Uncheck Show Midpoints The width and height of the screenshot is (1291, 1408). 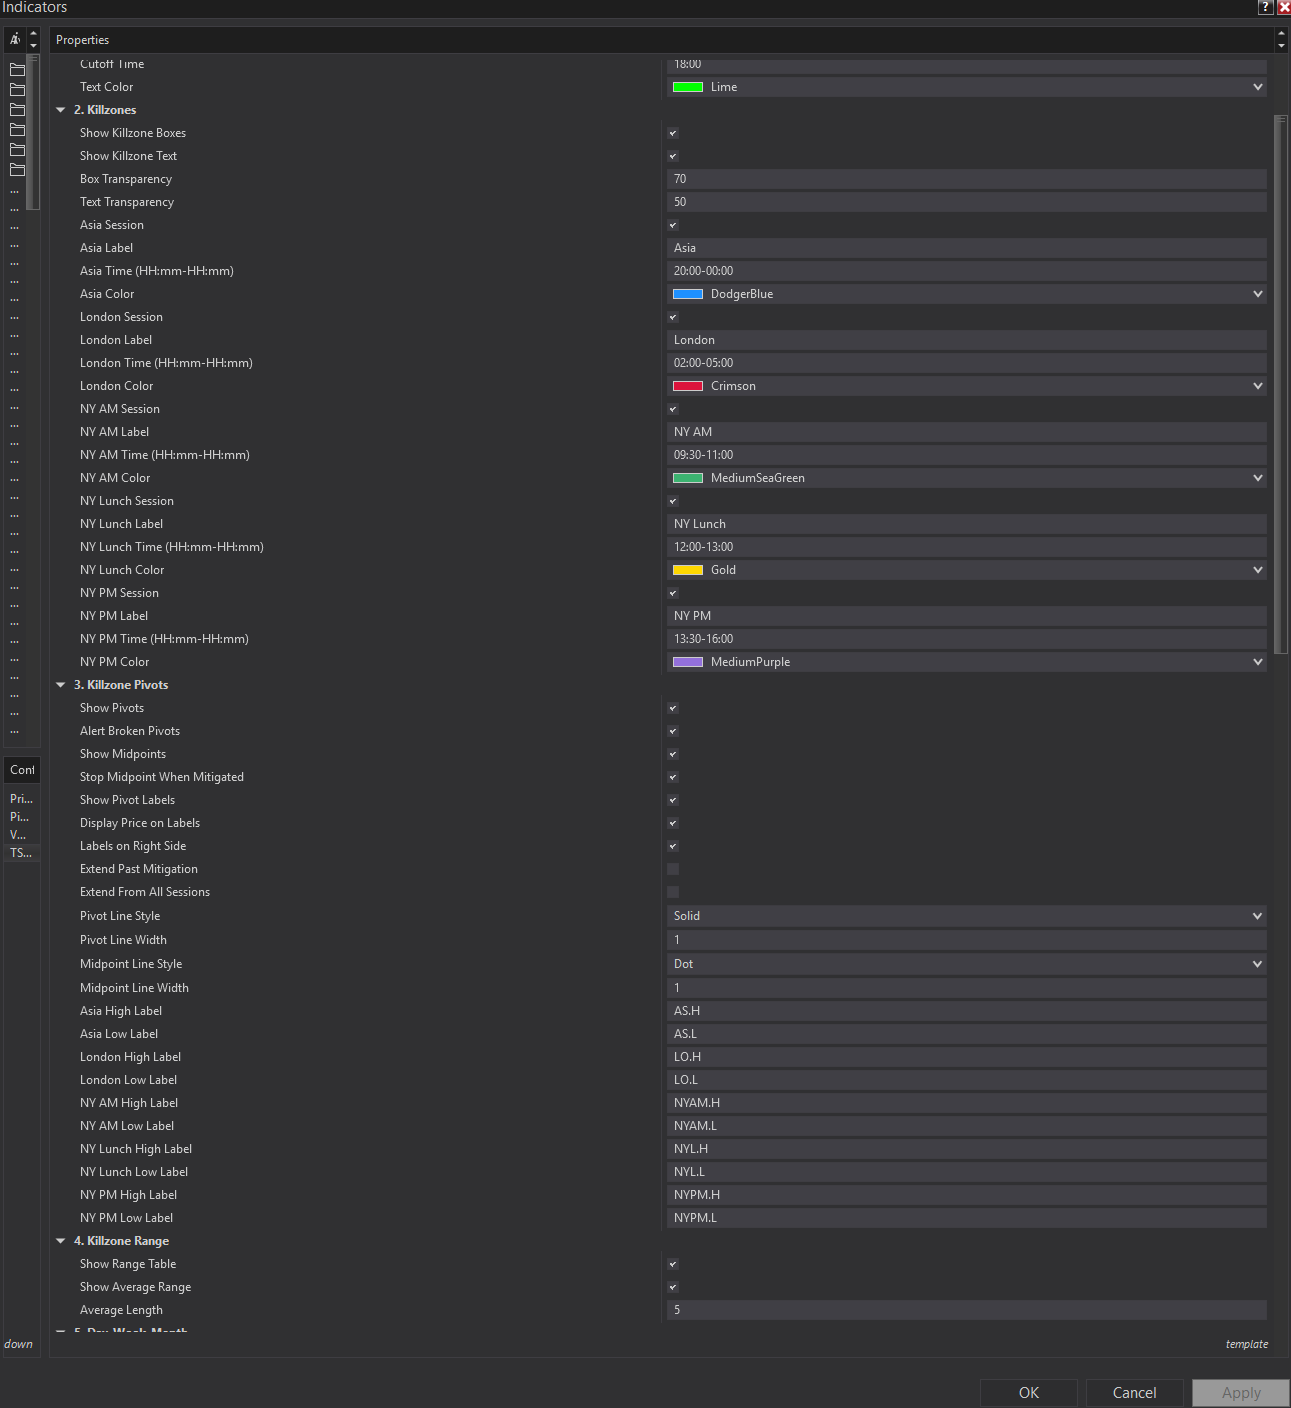pyautogui.click(x=673, y=754)
